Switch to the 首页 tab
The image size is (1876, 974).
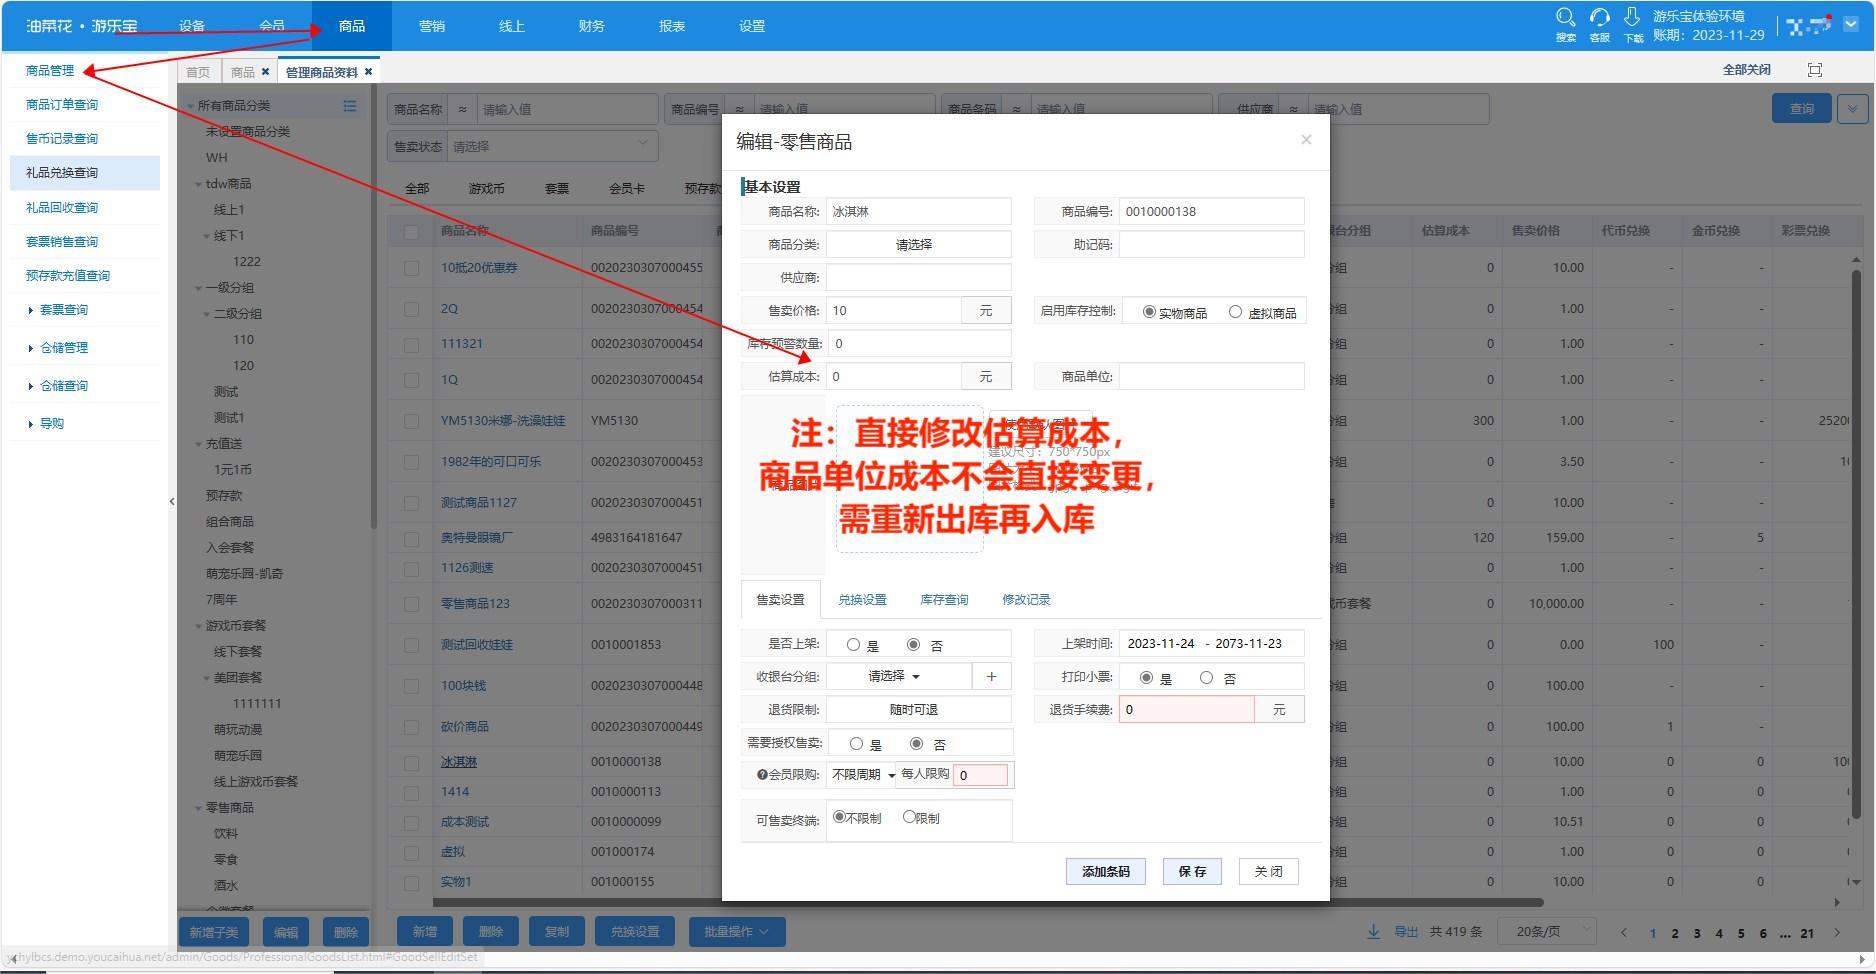pyautogui.click(x=198, y=72)
